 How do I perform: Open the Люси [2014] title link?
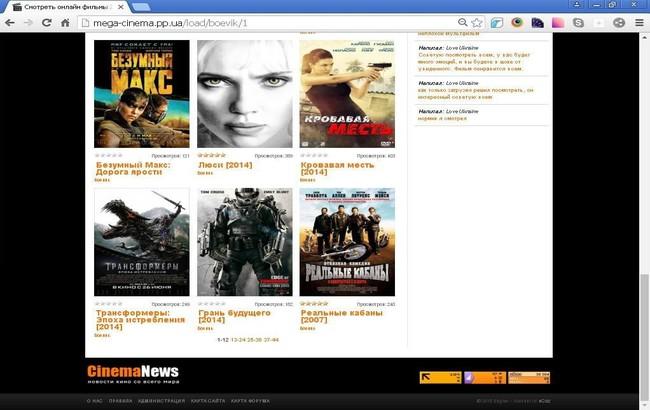(225, 164)
